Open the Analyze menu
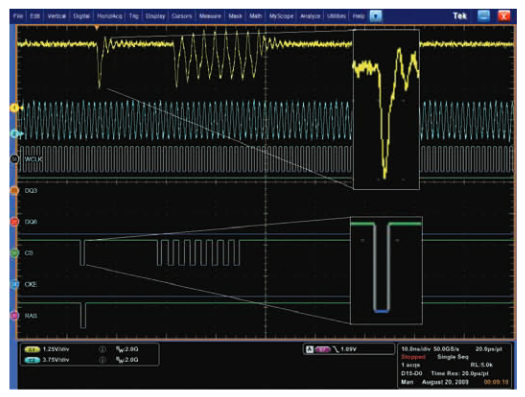Viewport: 525px width, 397px height. [x=310, y=16]
